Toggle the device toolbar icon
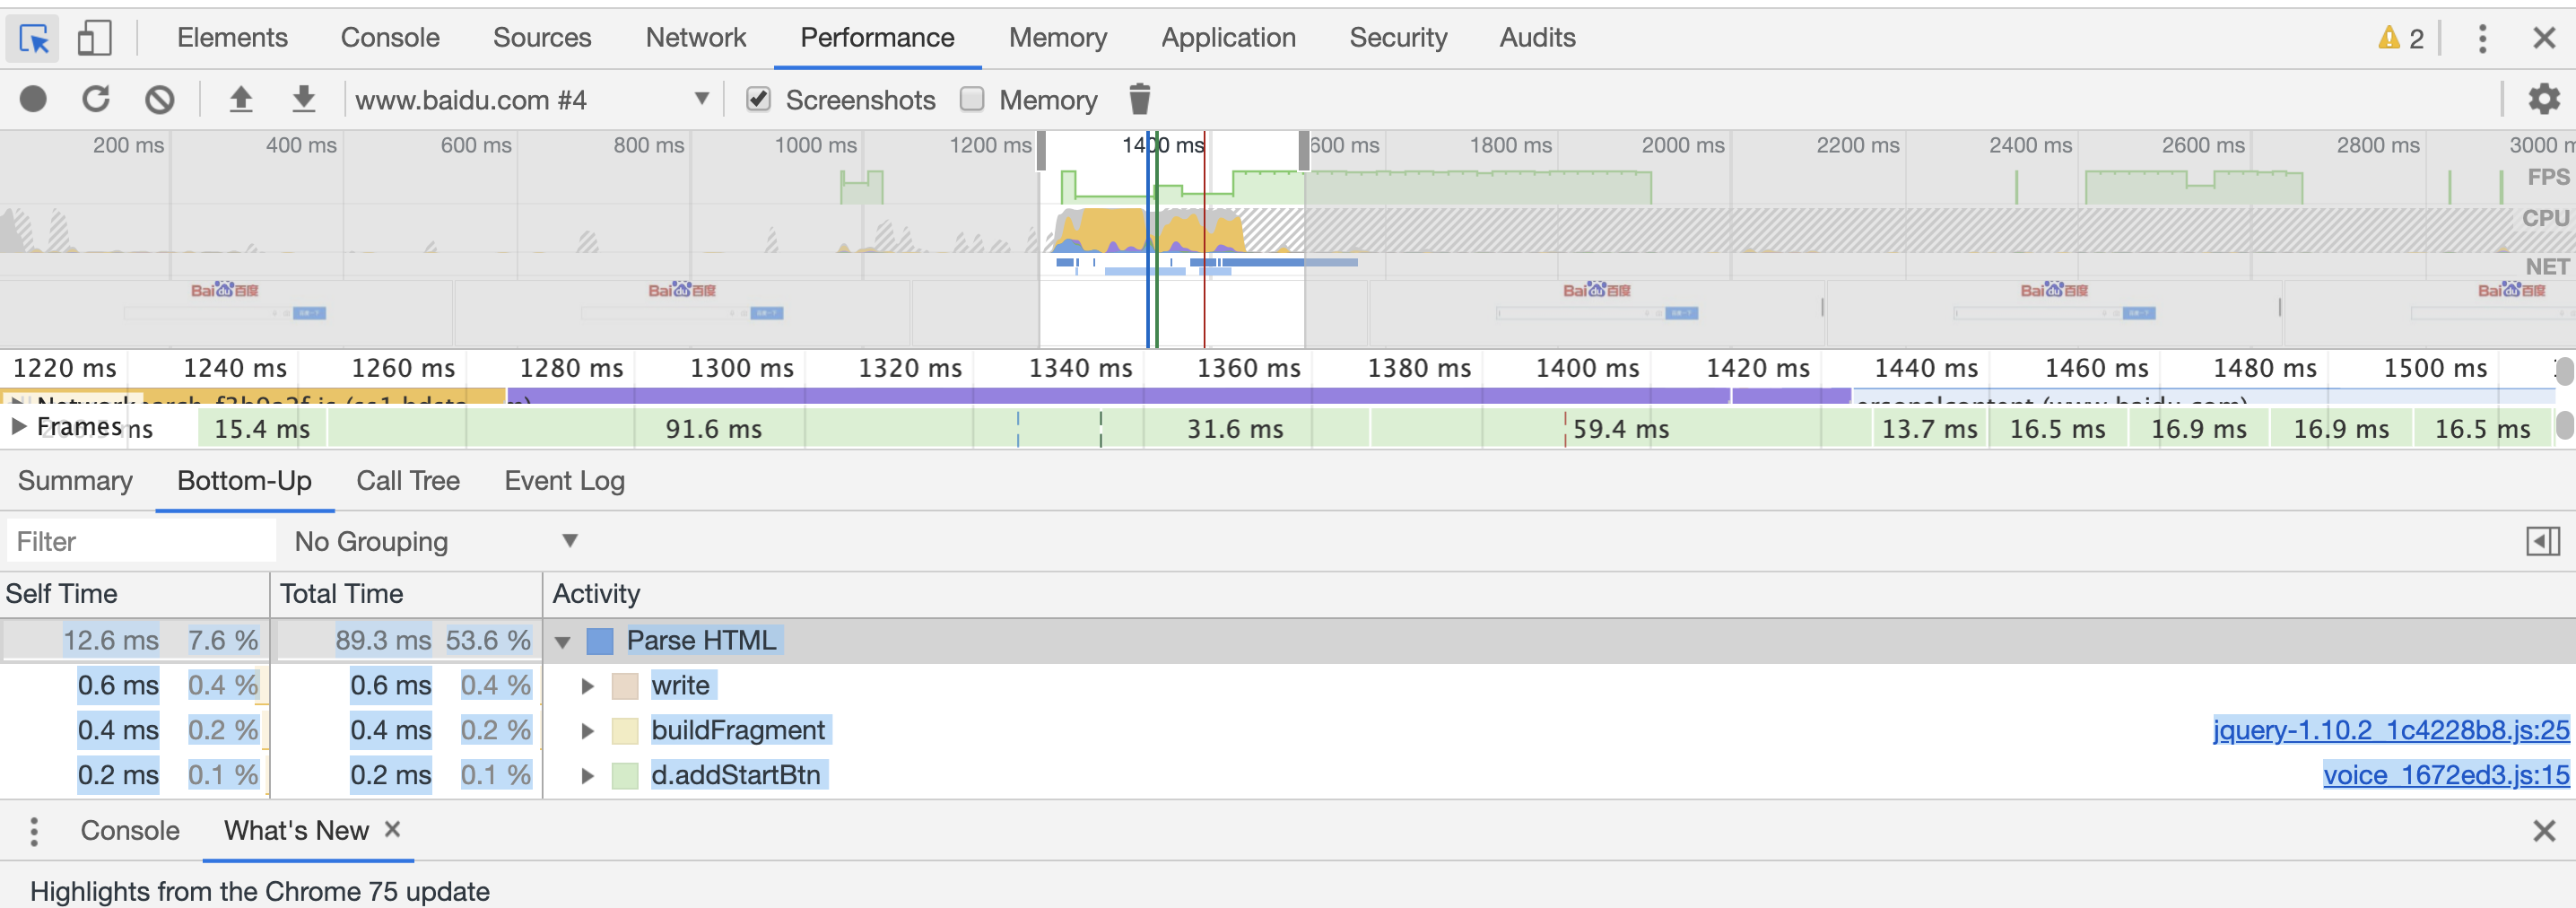The height and width of the screenshot is (908, 2576). (94, 39)
